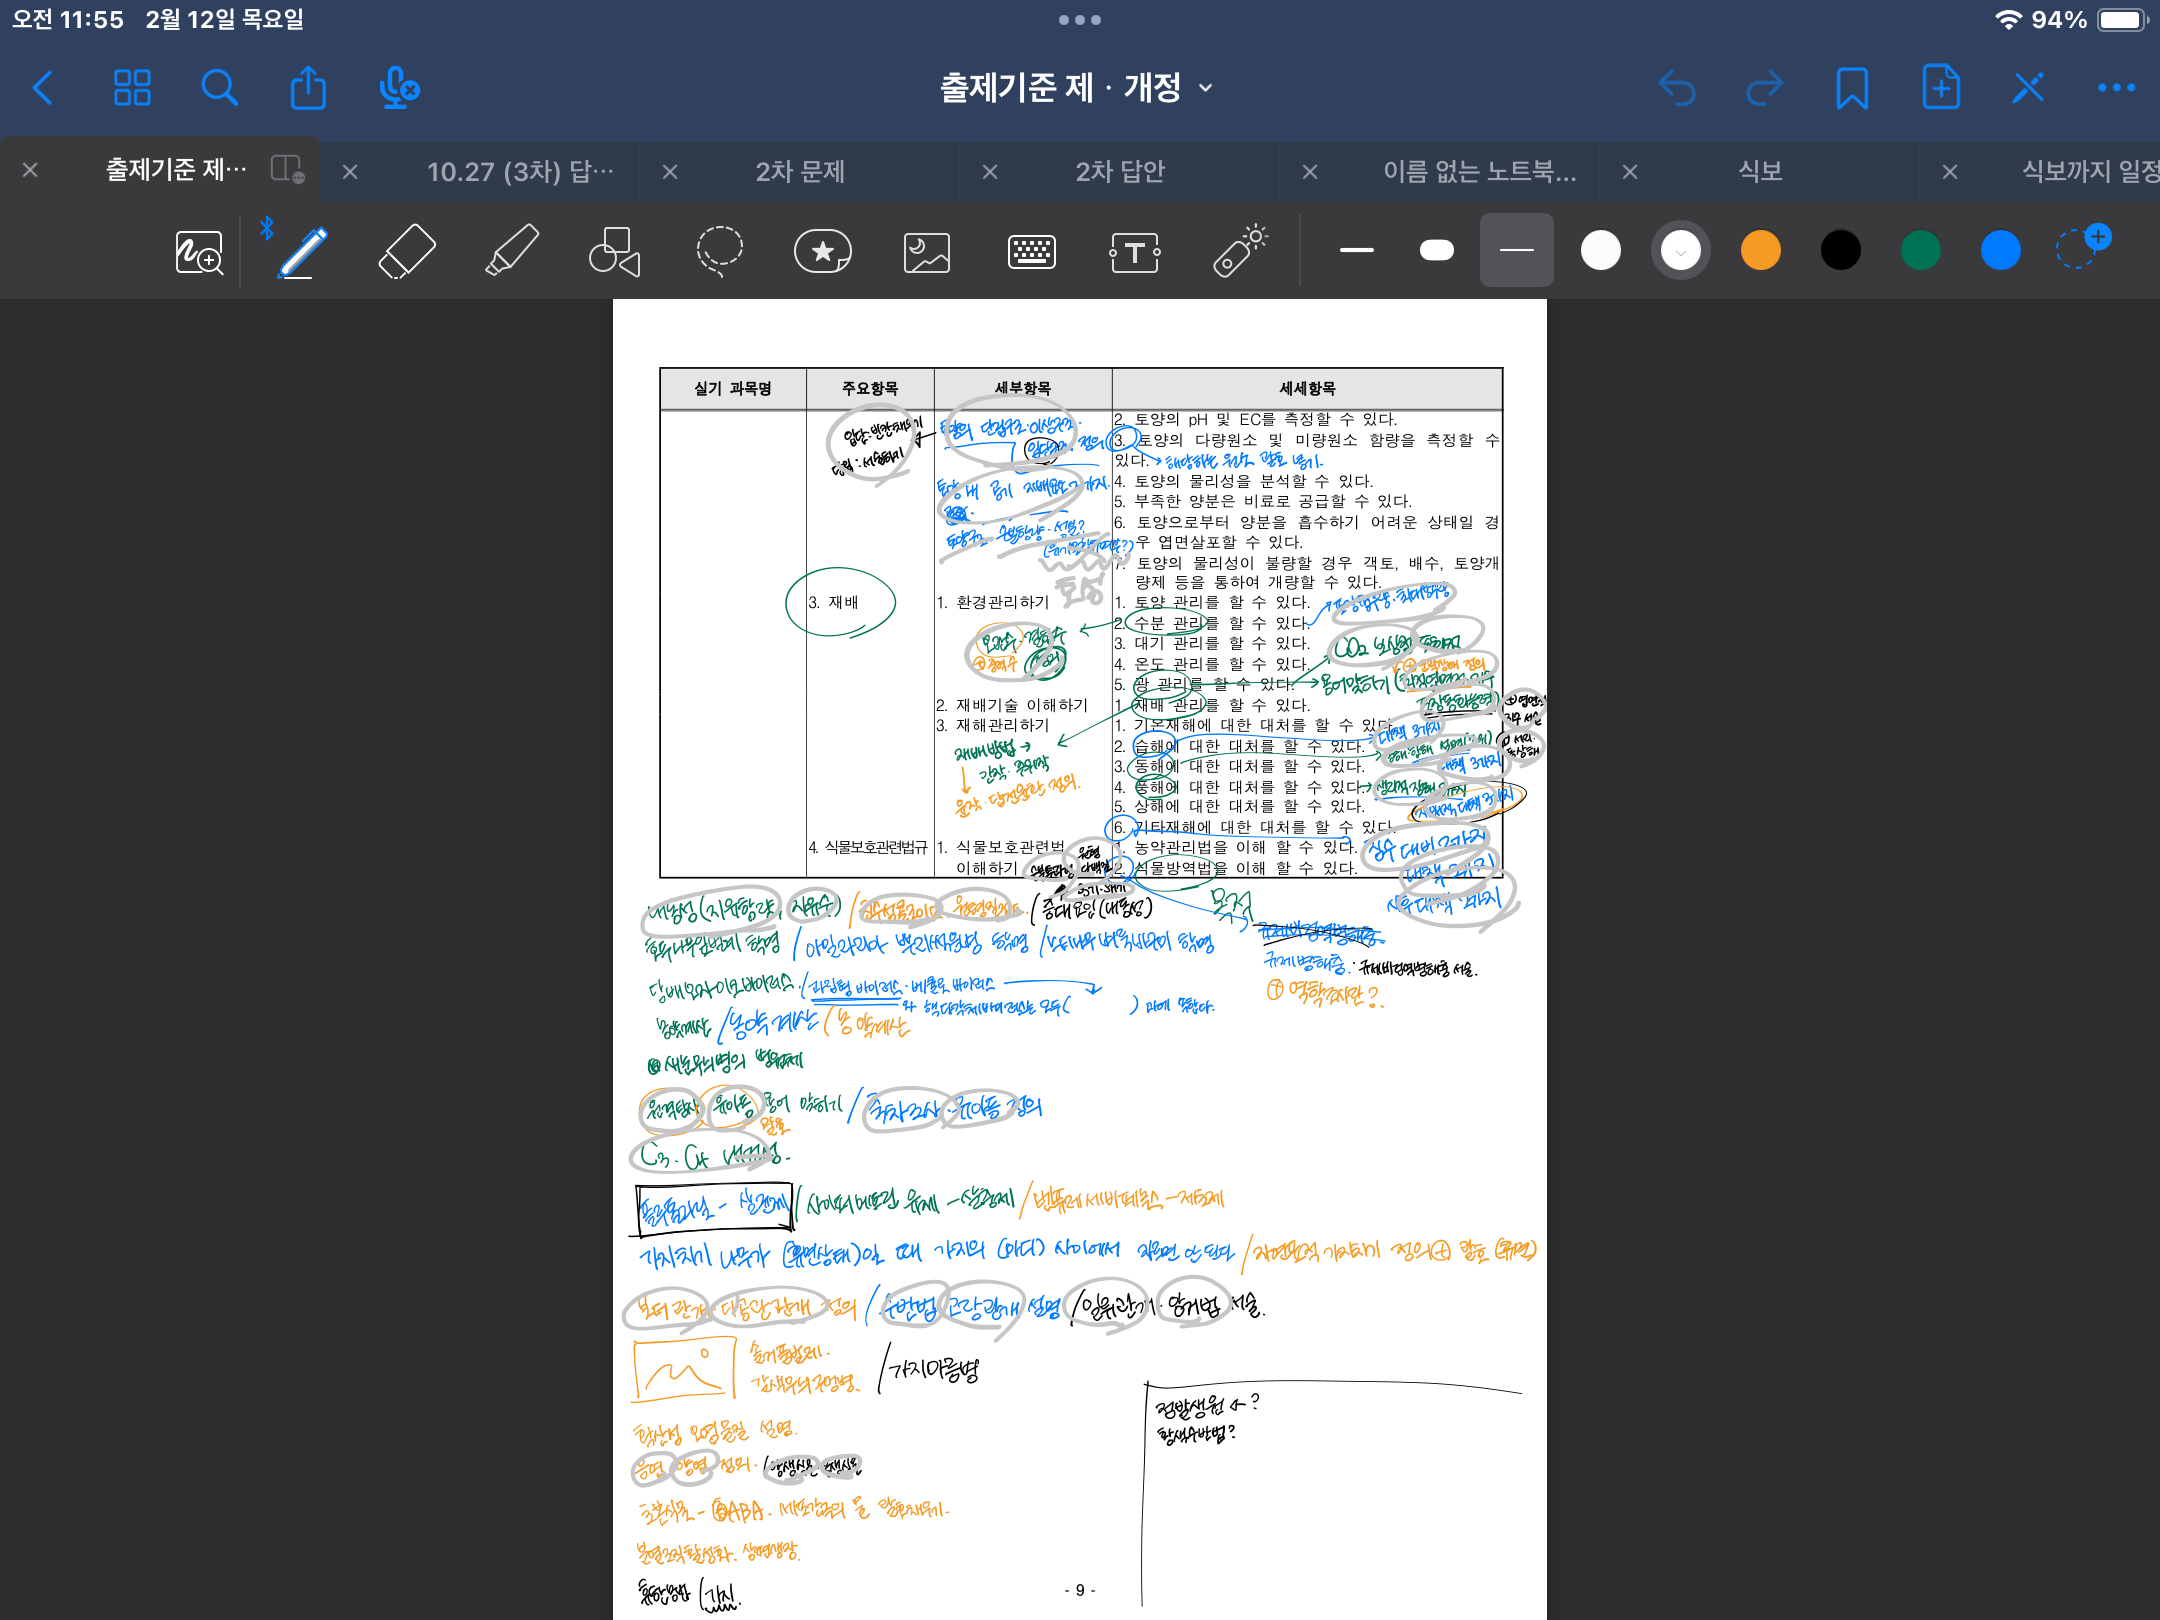Viewport: 2160px width, 1620px height.
Task: Open the three-dot more options menu
Action: coord(2116,88)
